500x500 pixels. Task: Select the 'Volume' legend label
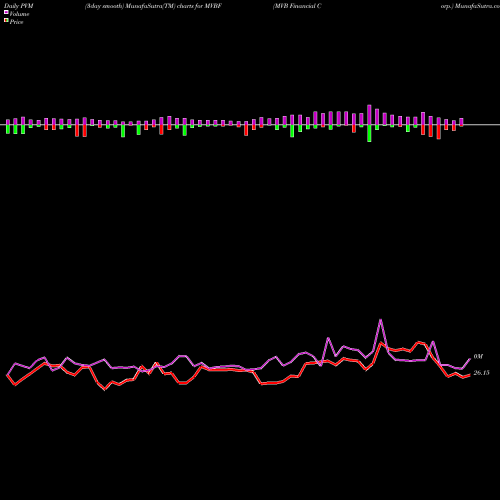19,14
